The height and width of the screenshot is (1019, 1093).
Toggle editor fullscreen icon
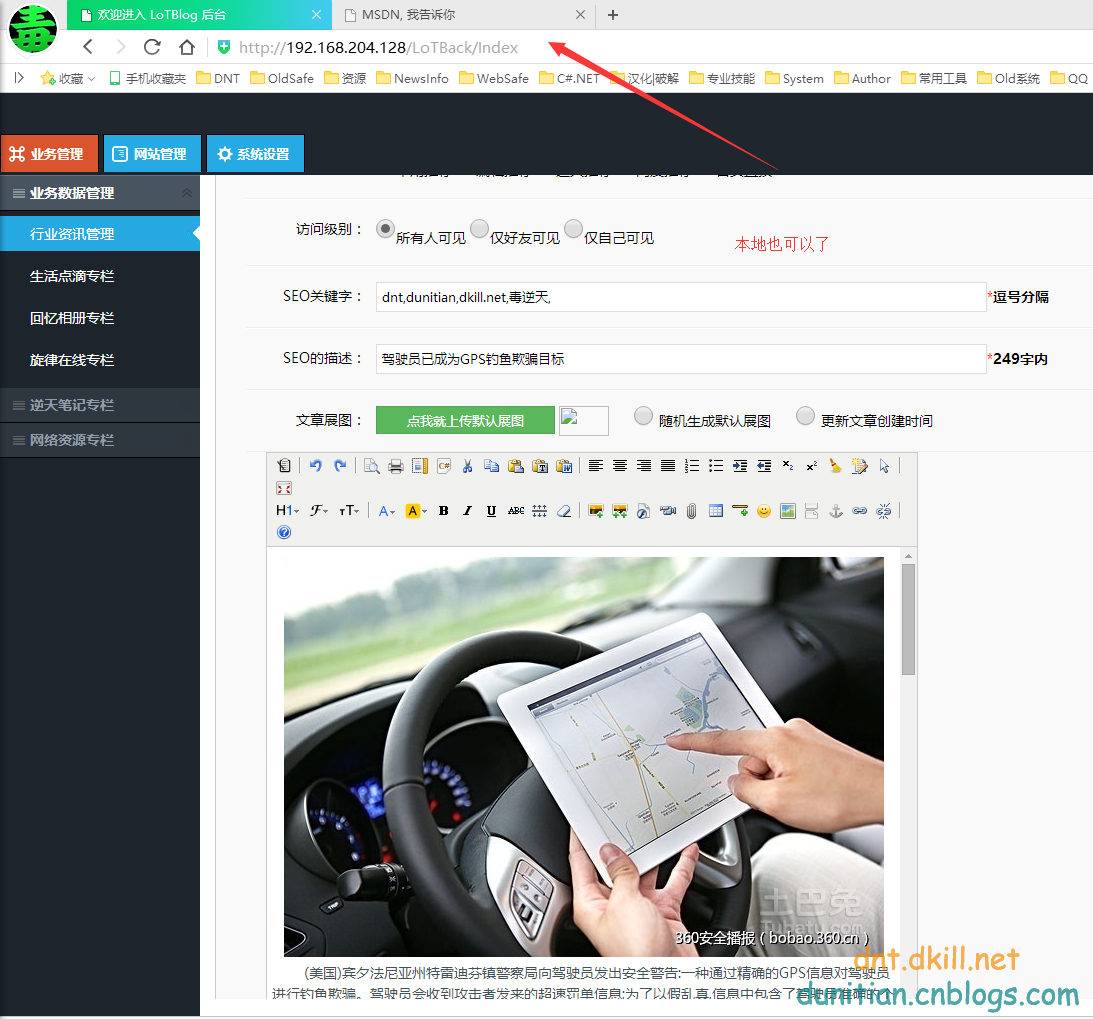[x=284, y=488]
